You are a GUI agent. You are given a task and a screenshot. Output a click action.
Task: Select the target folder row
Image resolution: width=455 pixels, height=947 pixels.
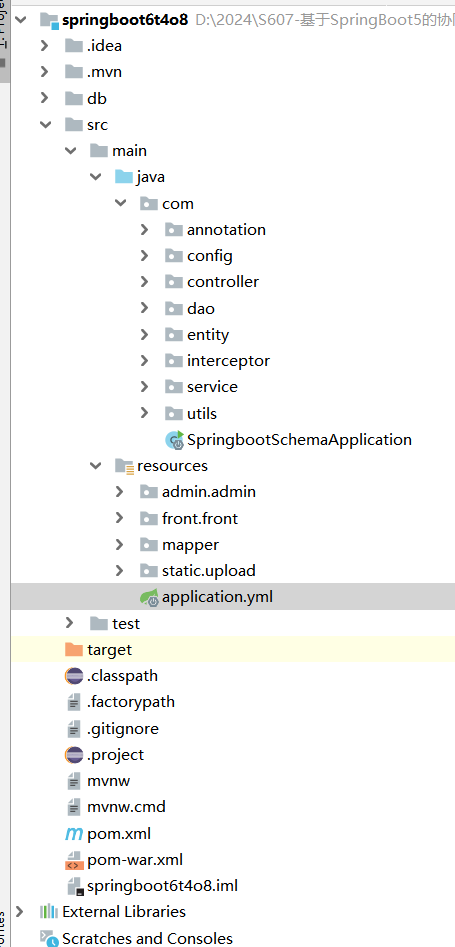pos(233,649)
